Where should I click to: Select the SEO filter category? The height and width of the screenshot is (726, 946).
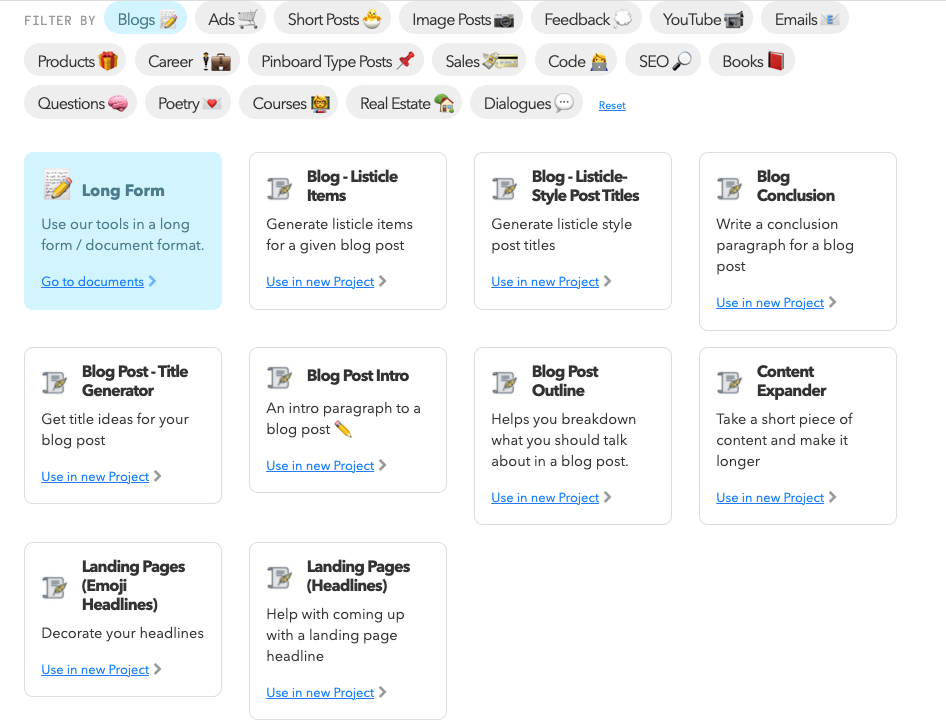[664, 61]
